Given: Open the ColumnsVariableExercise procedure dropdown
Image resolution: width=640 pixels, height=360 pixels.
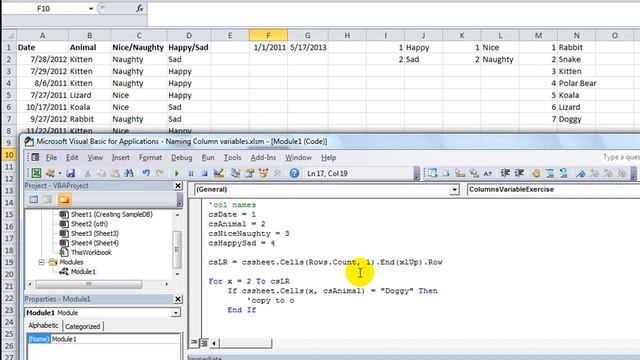Looking at the screenshot, I should [x=553, y=190].
